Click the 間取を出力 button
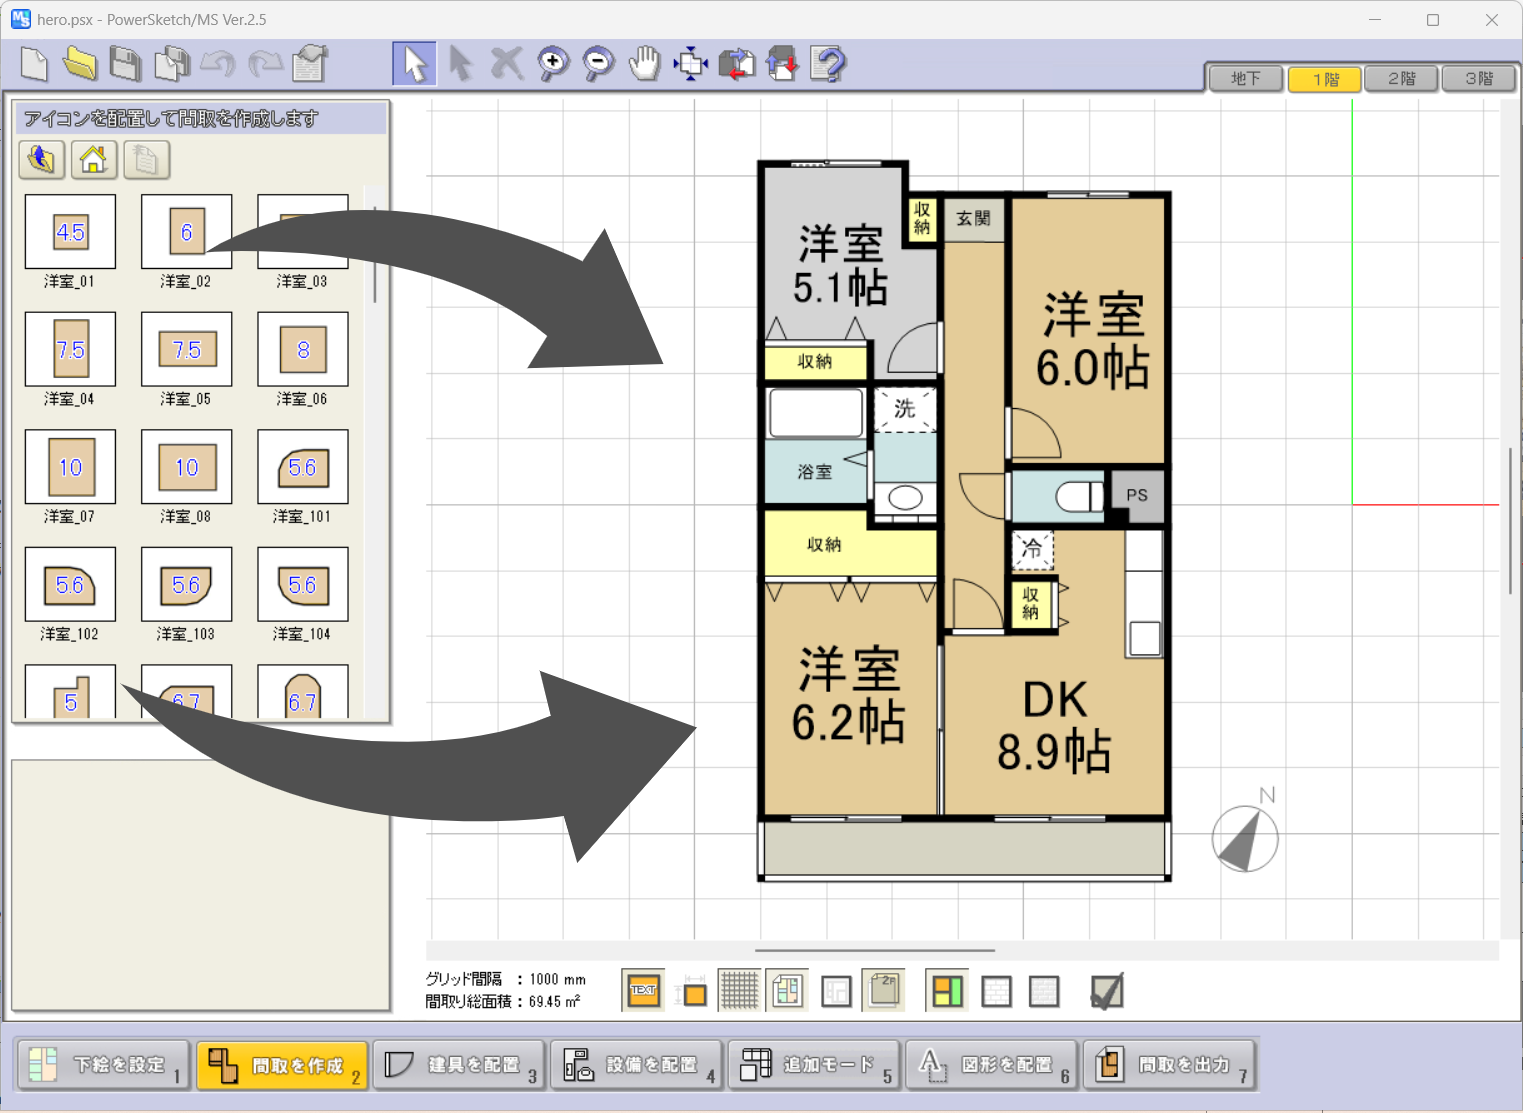This screenshot has width=1523, height=1113. pyautogui.click(x=1169, y=1064)
